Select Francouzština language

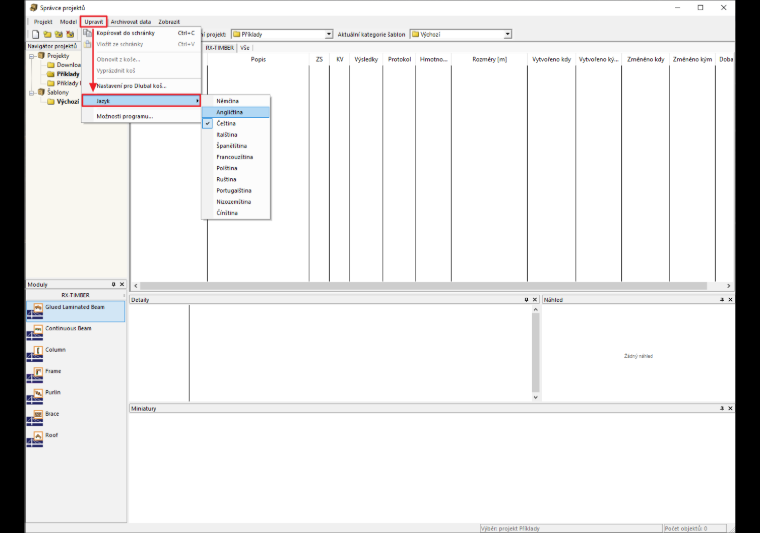(236, 157)
